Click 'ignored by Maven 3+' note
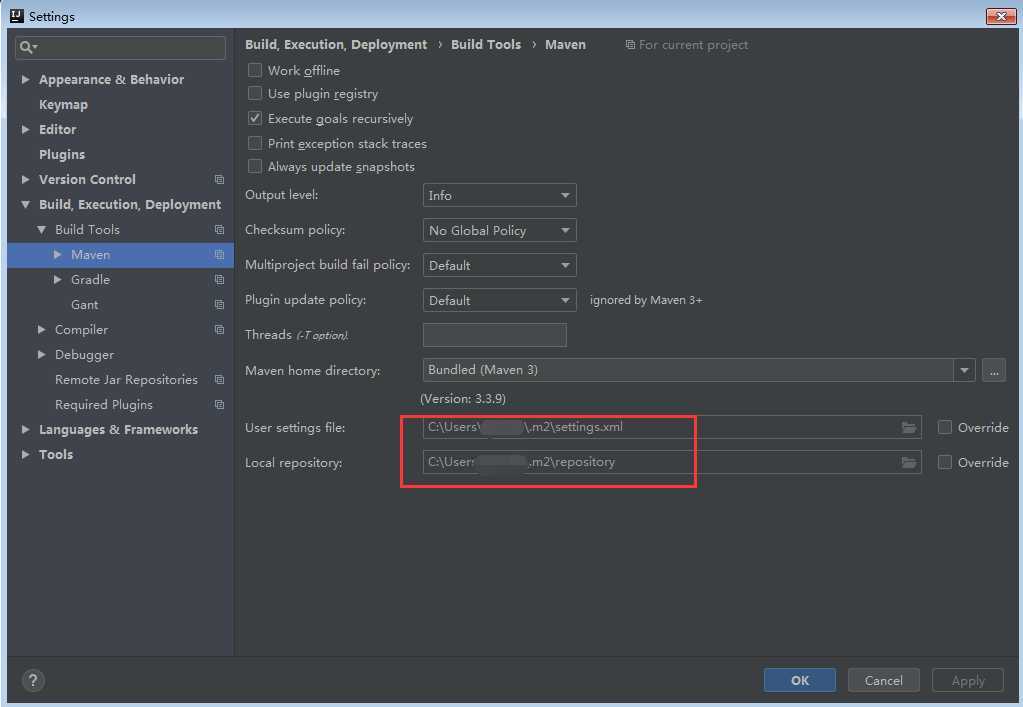Screen dimensions: 1023x707 646,300
